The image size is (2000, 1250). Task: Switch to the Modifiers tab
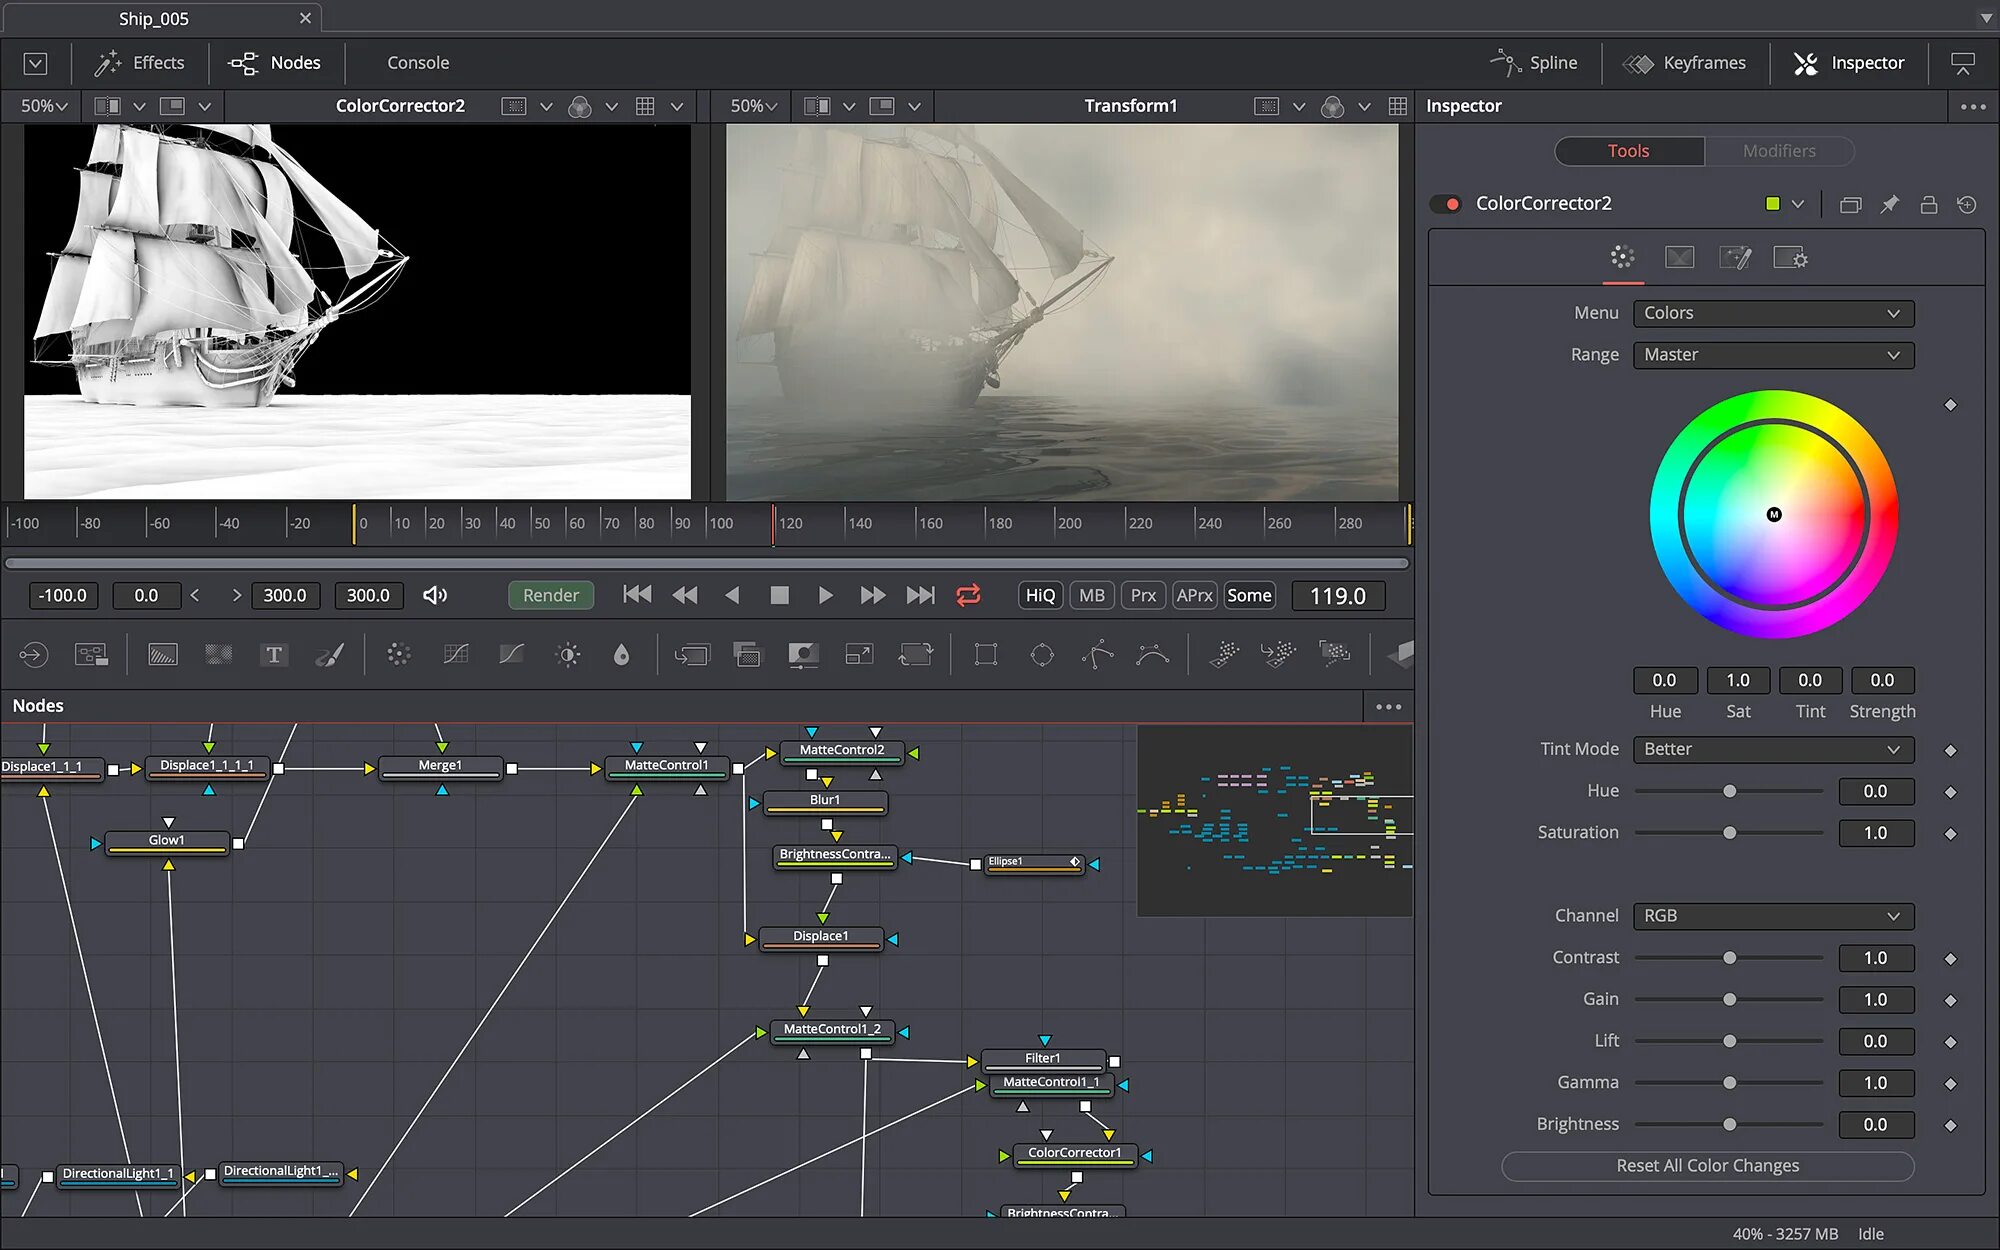click(x=1778, y=151)
